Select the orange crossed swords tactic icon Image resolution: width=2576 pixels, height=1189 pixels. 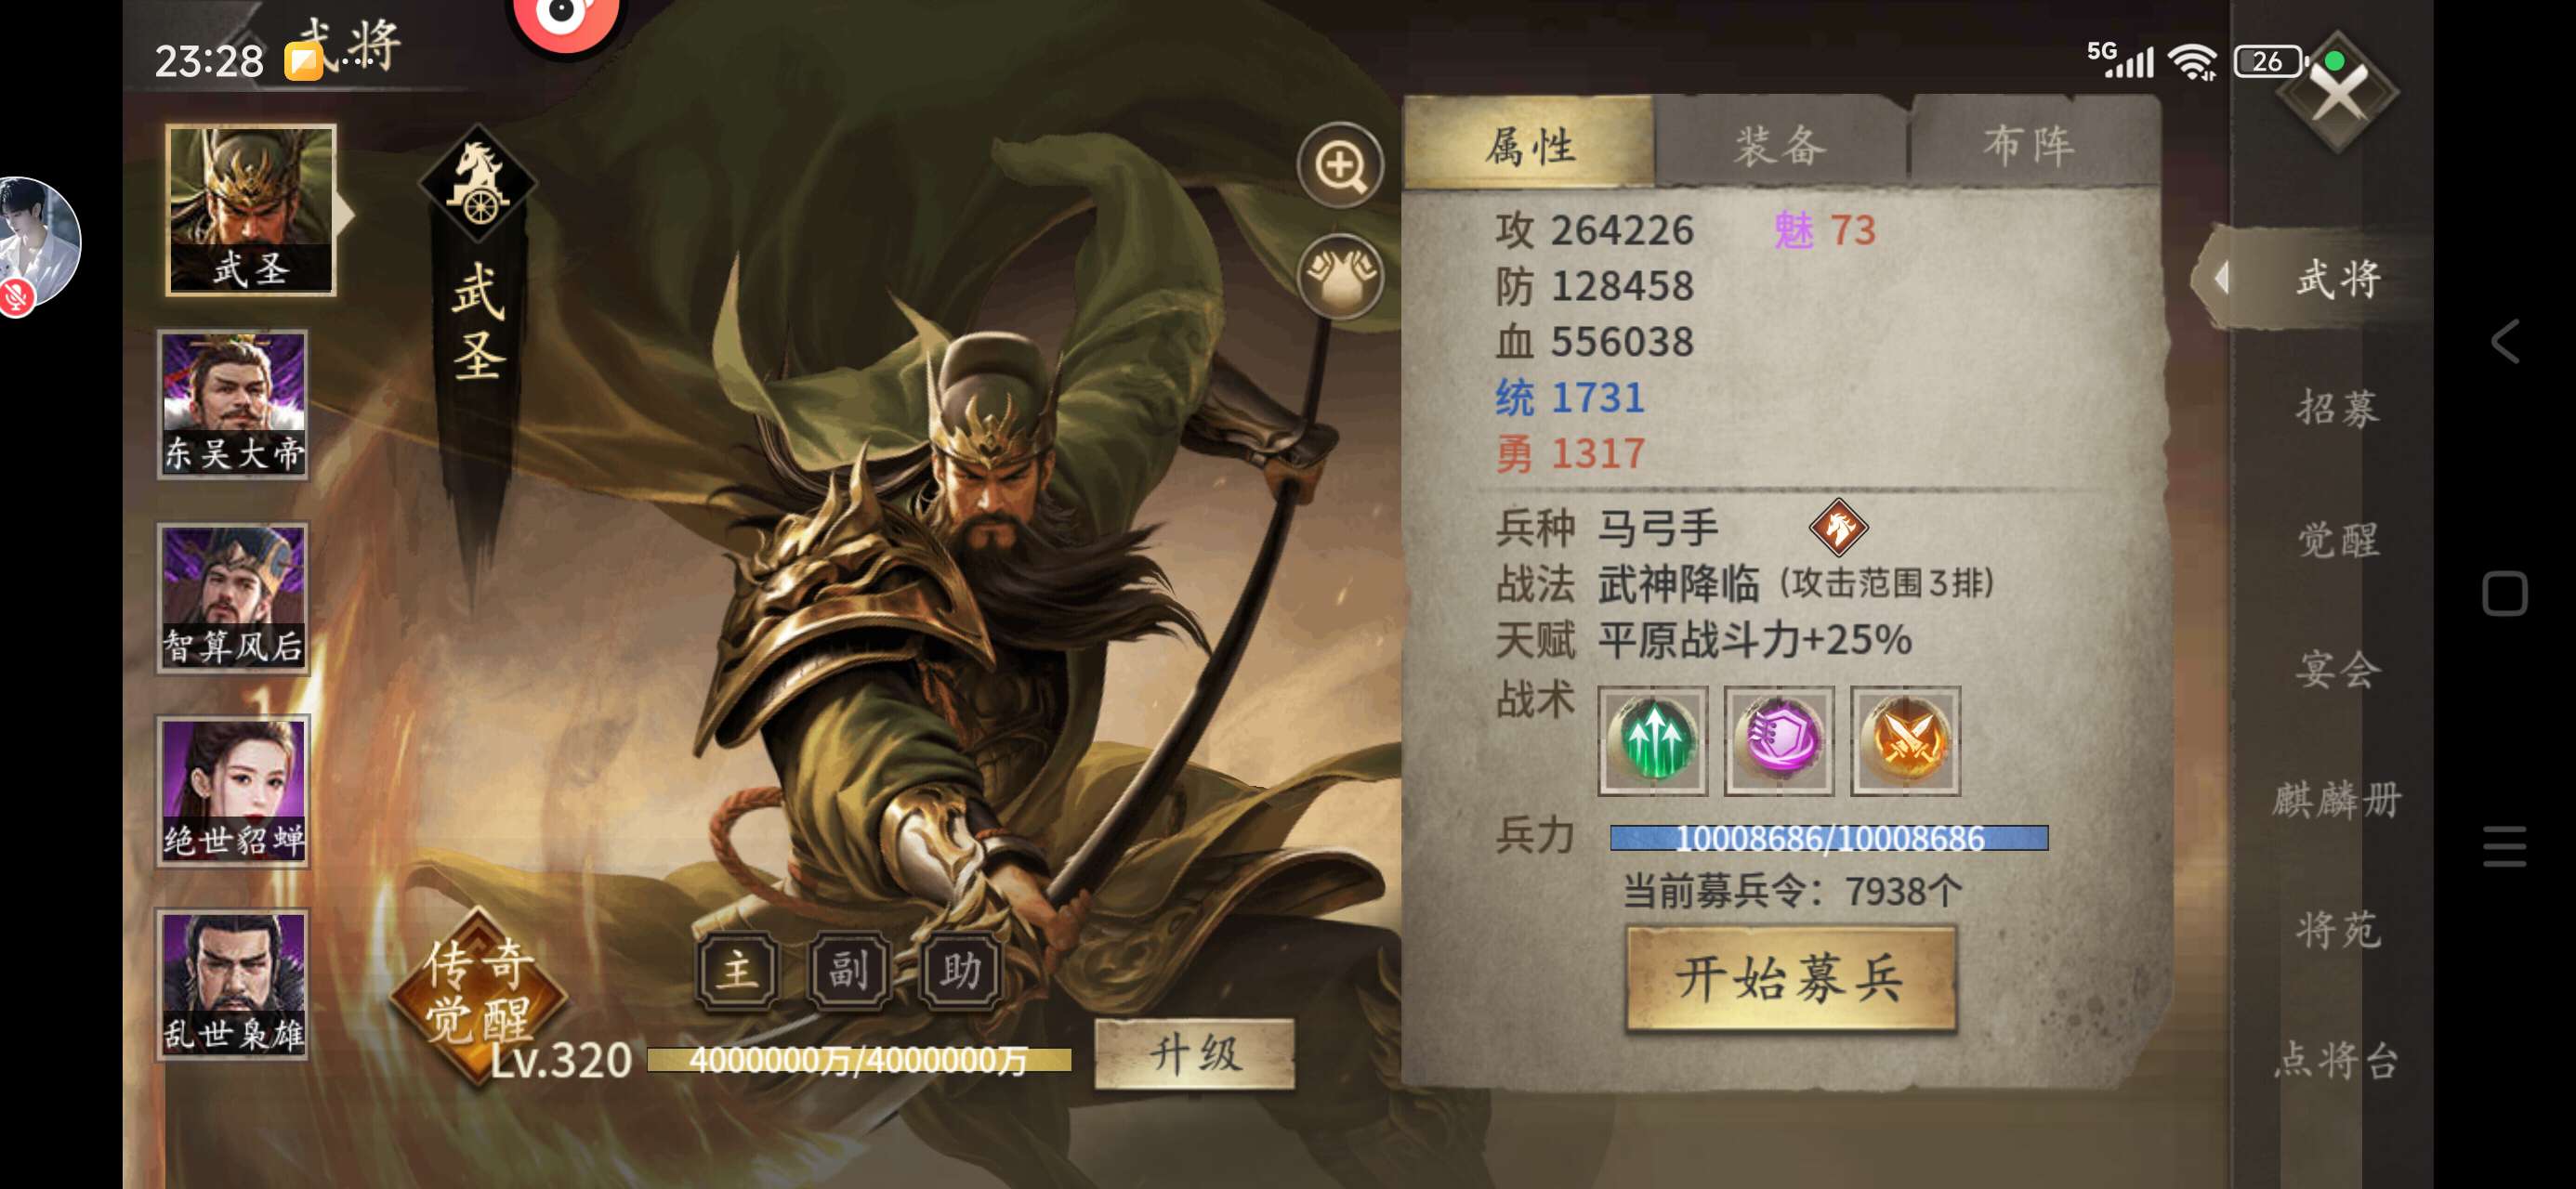click(x=1905, y=741)
